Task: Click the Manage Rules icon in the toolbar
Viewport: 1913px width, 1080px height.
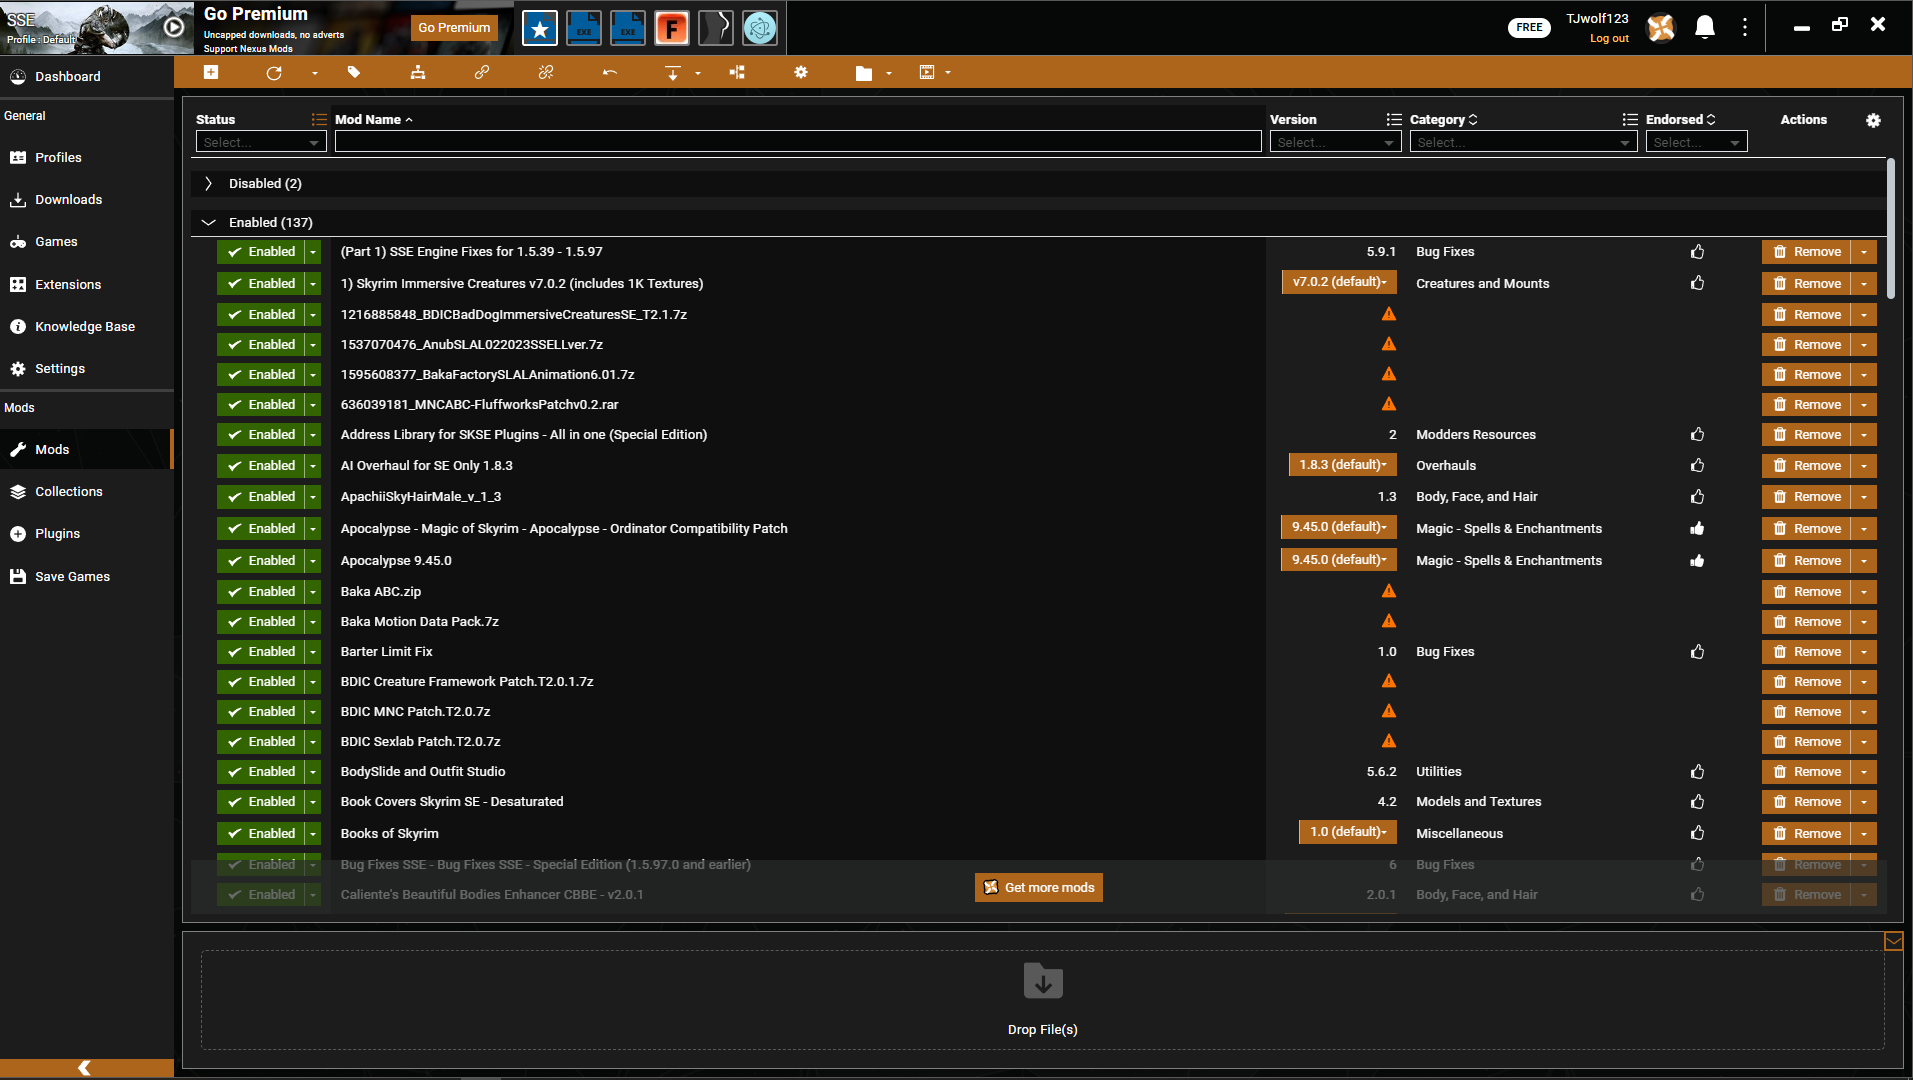Action: [x=737, y=72]
